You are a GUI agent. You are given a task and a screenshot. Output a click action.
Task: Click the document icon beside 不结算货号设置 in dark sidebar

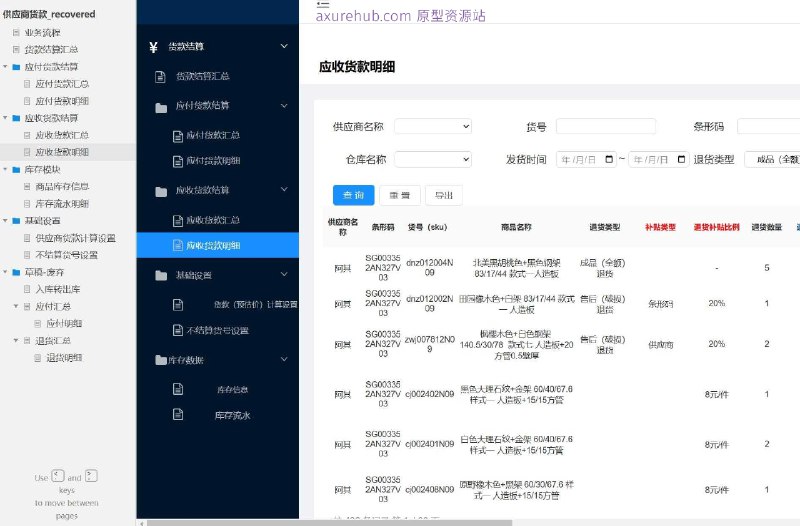click(178, 330)
